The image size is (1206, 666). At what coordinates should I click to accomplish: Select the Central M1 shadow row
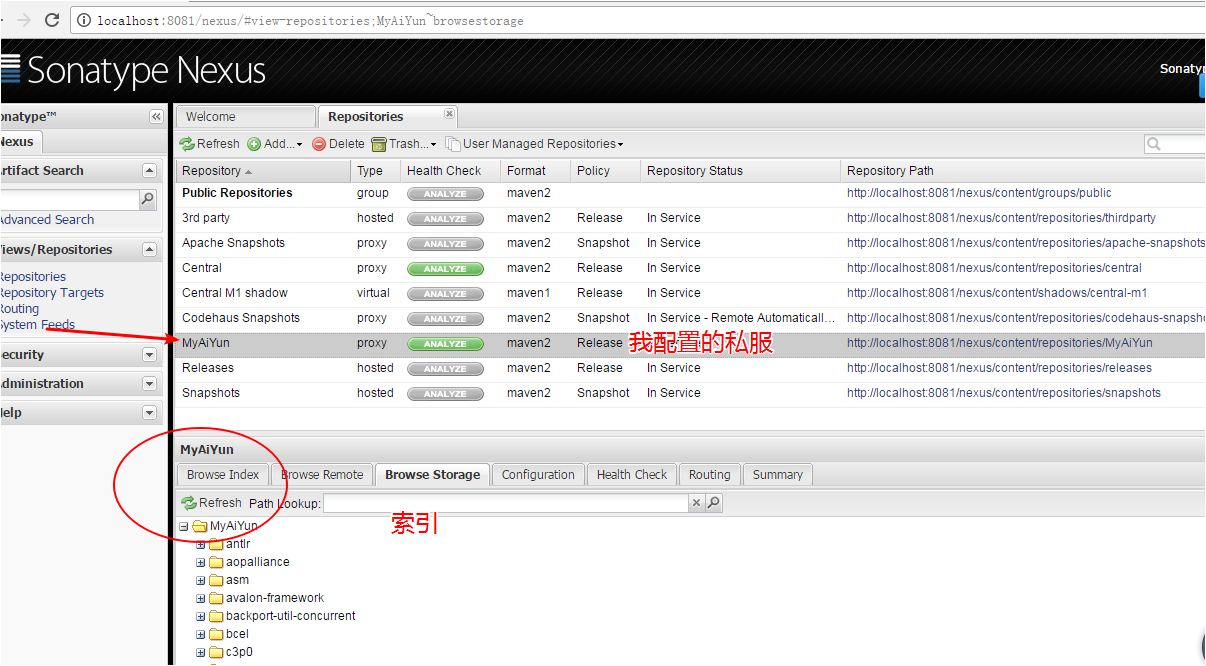click(x=691, y=293)
